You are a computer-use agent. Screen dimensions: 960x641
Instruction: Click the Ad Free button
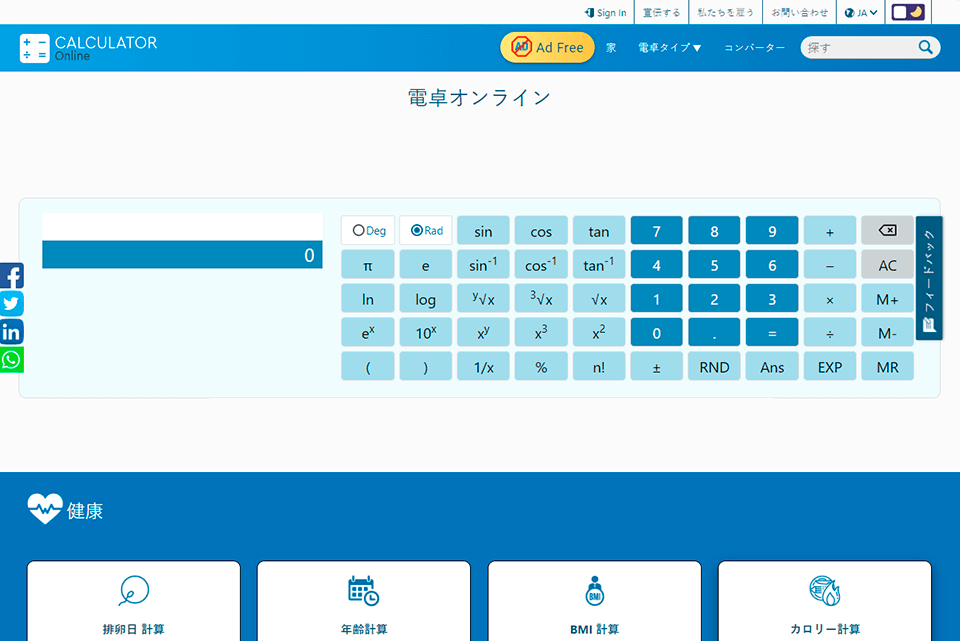click(x=547, y=47)
